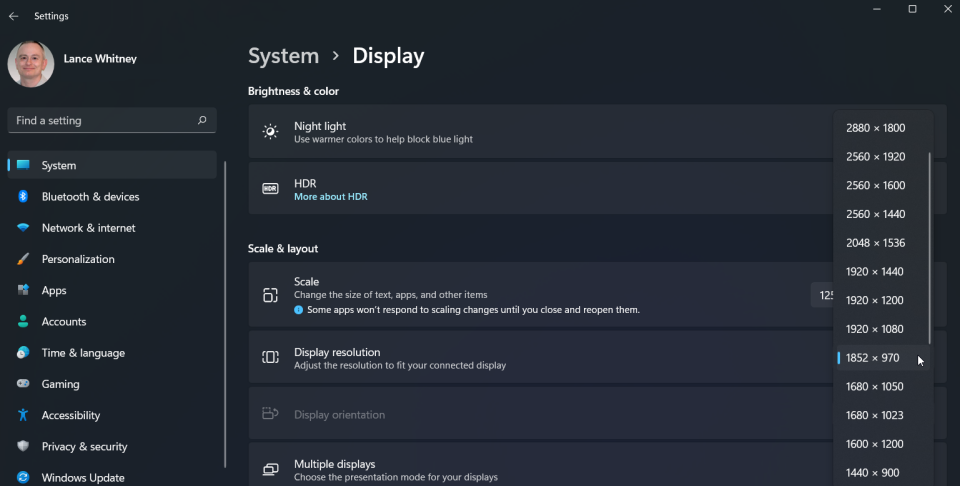This screenshot has height=486, width=960.
Task: Open Gaming settings category
Action: tap(111, 384)
